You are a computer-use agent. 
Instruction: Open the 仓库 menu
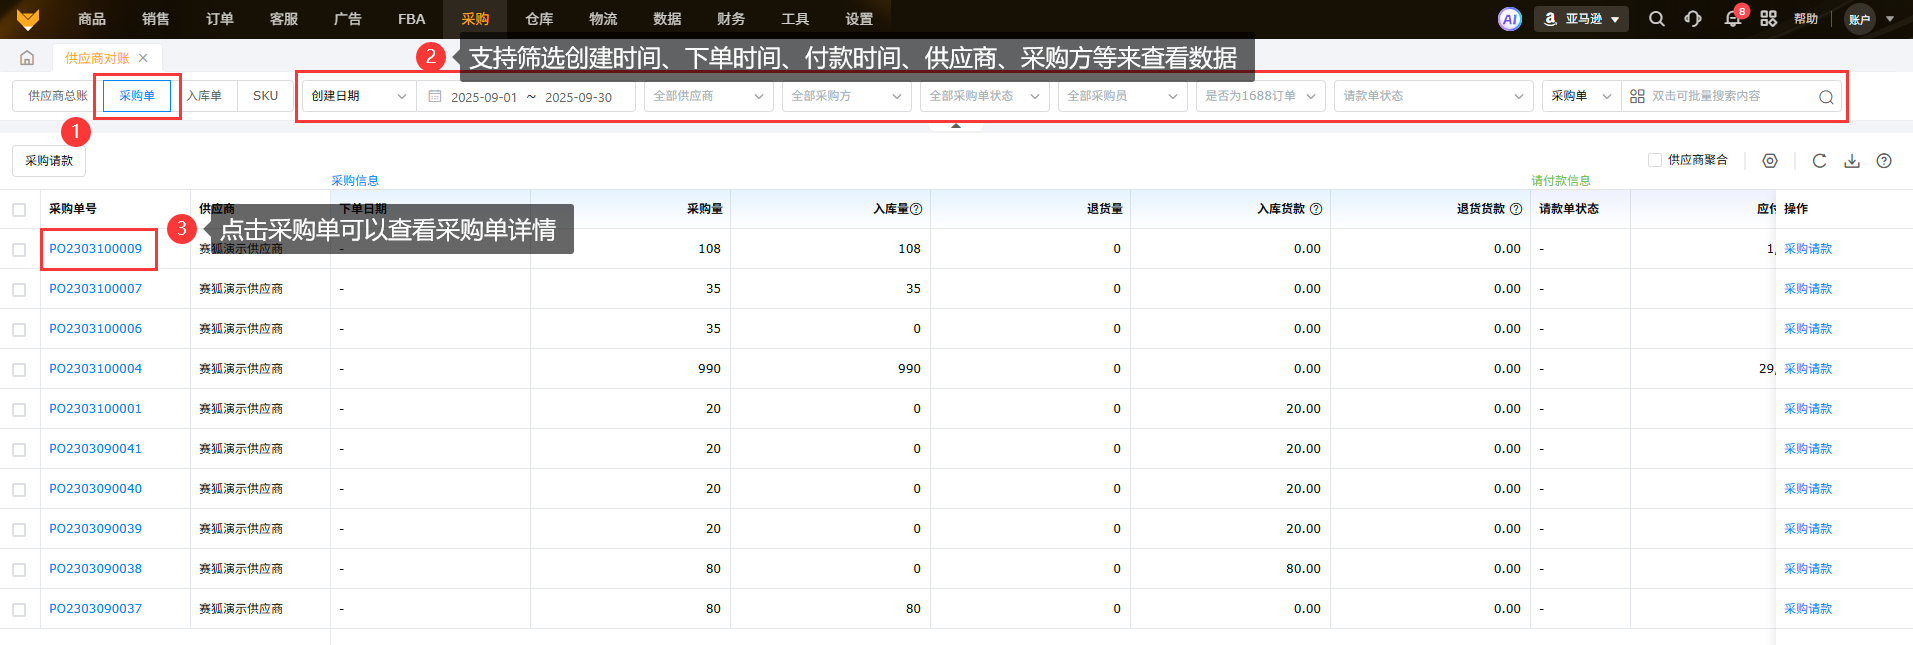tap(539, 19)
